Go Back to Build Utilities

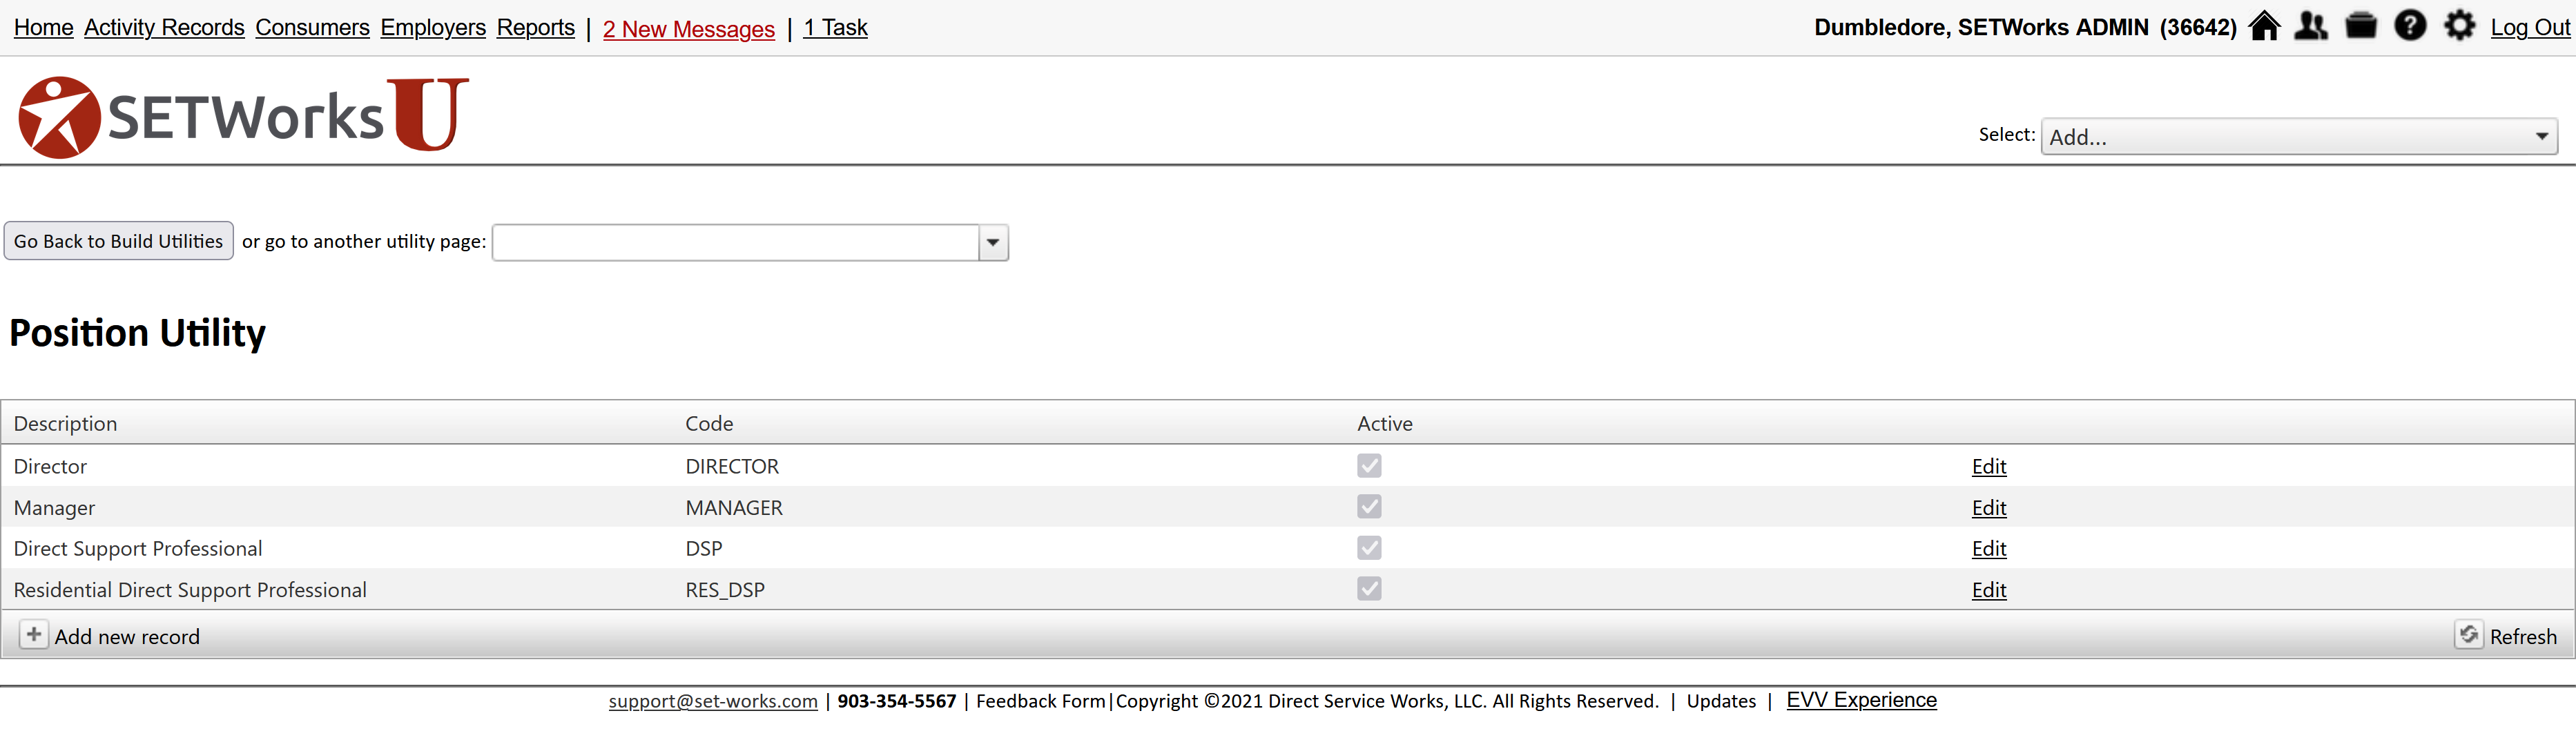coord(119,241)
